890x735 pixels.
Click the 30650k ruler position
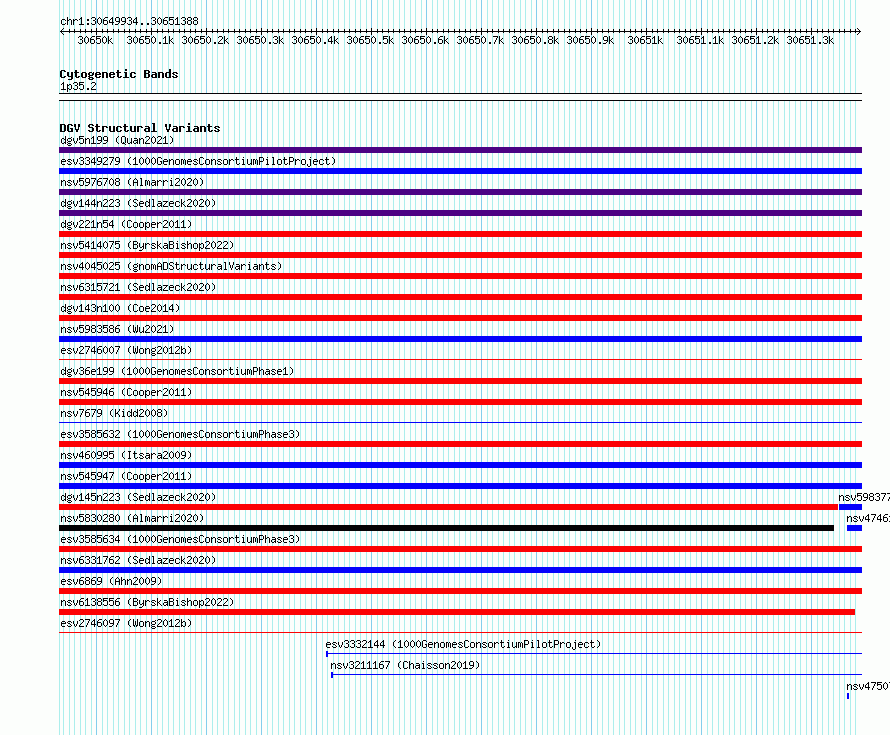(x=95, y=40)
